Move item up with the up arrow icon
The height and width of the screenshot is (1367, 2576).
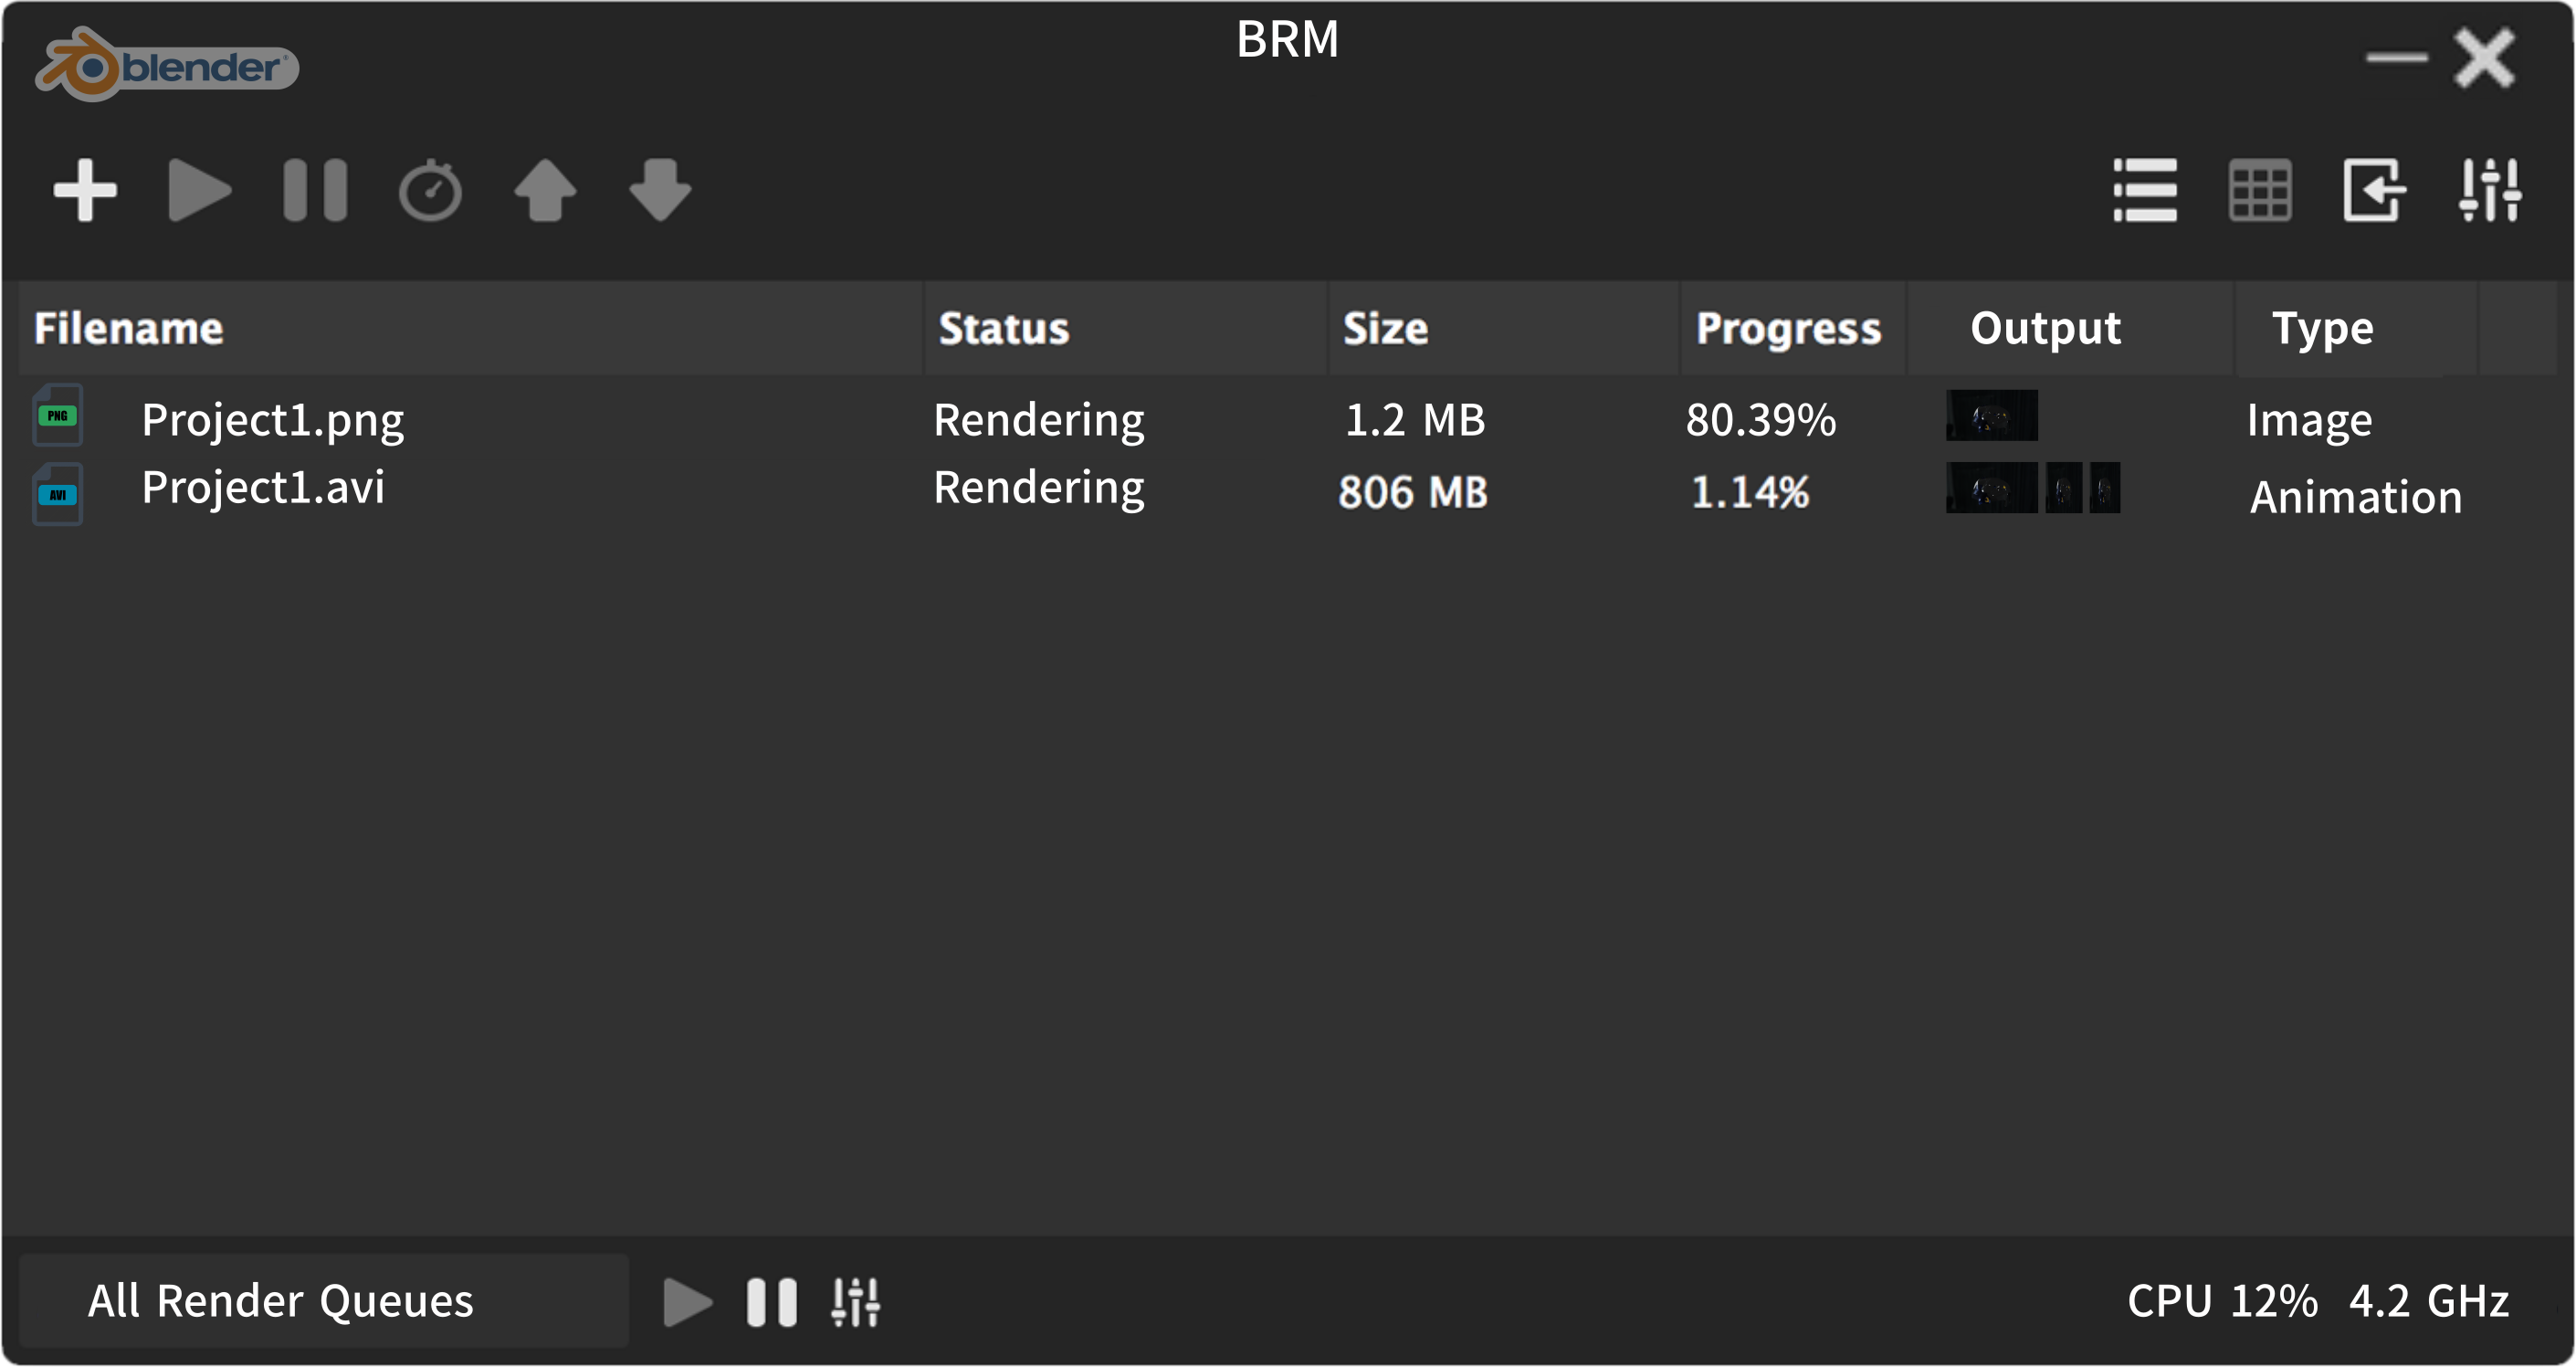coord(545,190)
